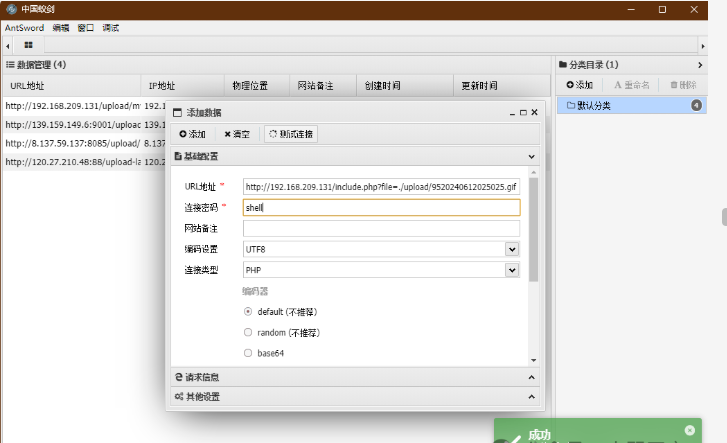Image resolution: width=727 pixels, height=443 pixels.
Task: Click the dialog scrollbar down arrow
Action: tap(534, 360)
